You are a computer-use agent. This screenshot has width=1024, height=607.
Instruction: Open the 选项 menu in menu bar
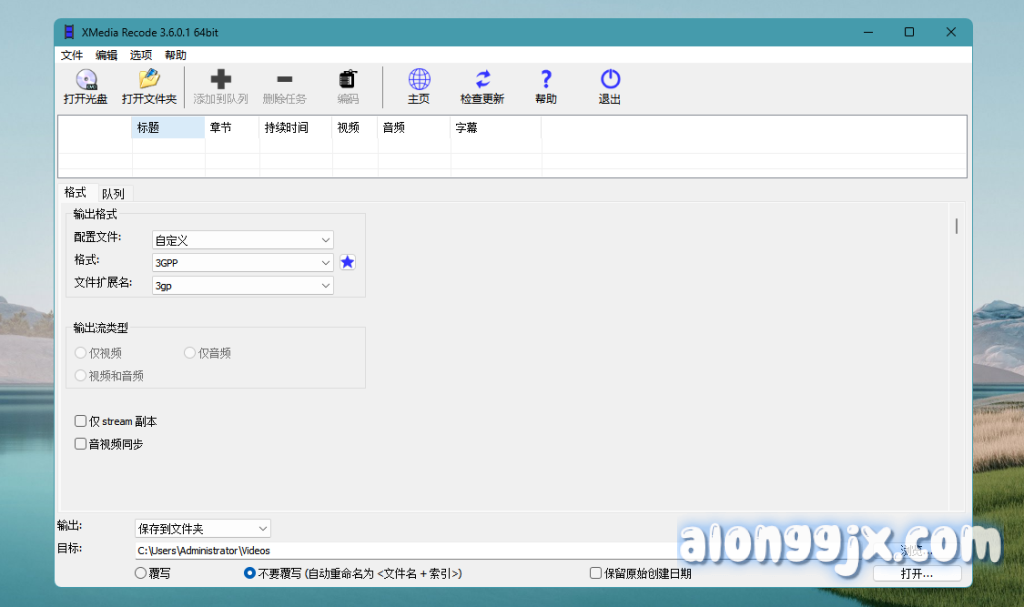(141, 55)
